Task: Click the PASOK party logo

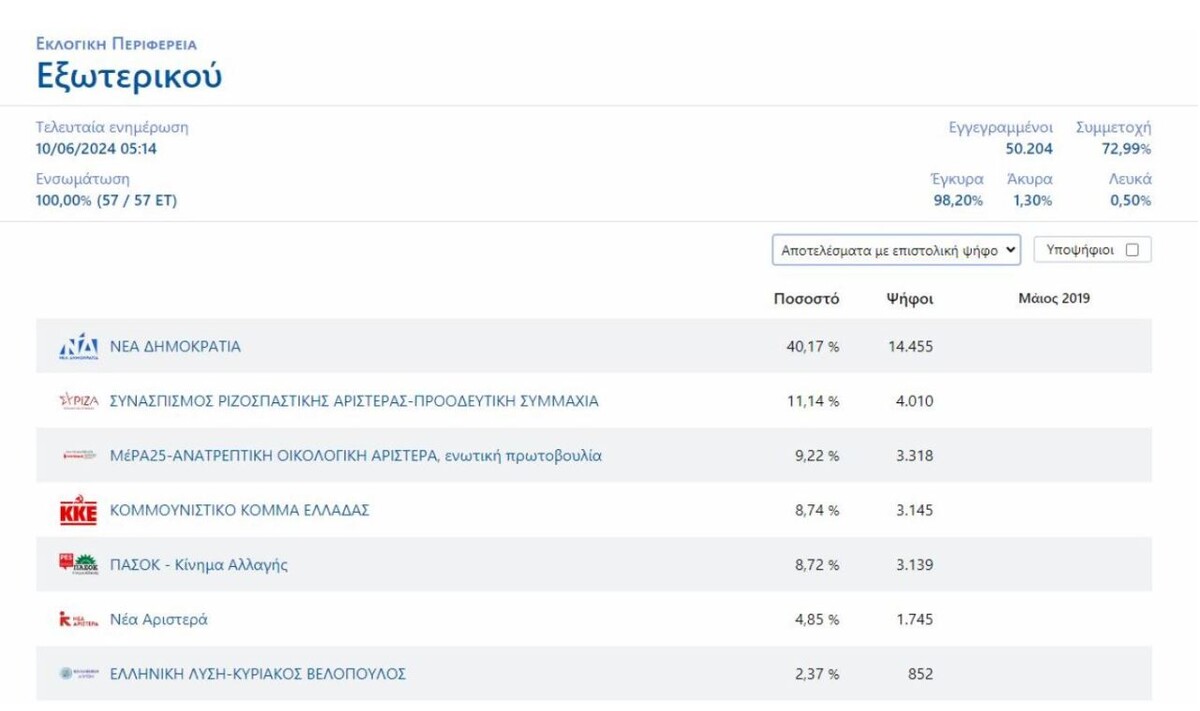Action: point(79,565)
